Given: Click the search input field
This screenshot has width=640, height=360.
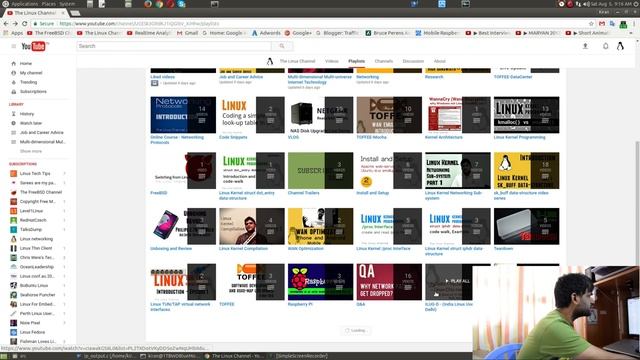Looking at the screenshot, I should point(174,46).
